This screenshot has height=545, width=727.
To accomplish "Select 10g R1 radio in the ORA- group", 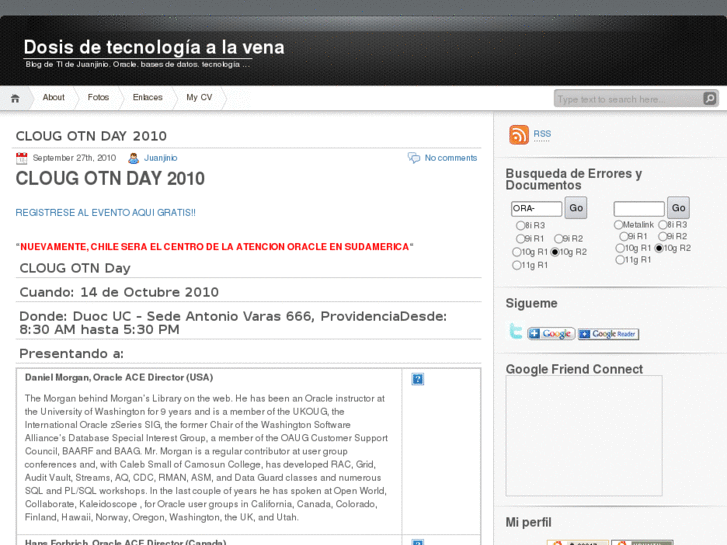I will coord(517,252).
